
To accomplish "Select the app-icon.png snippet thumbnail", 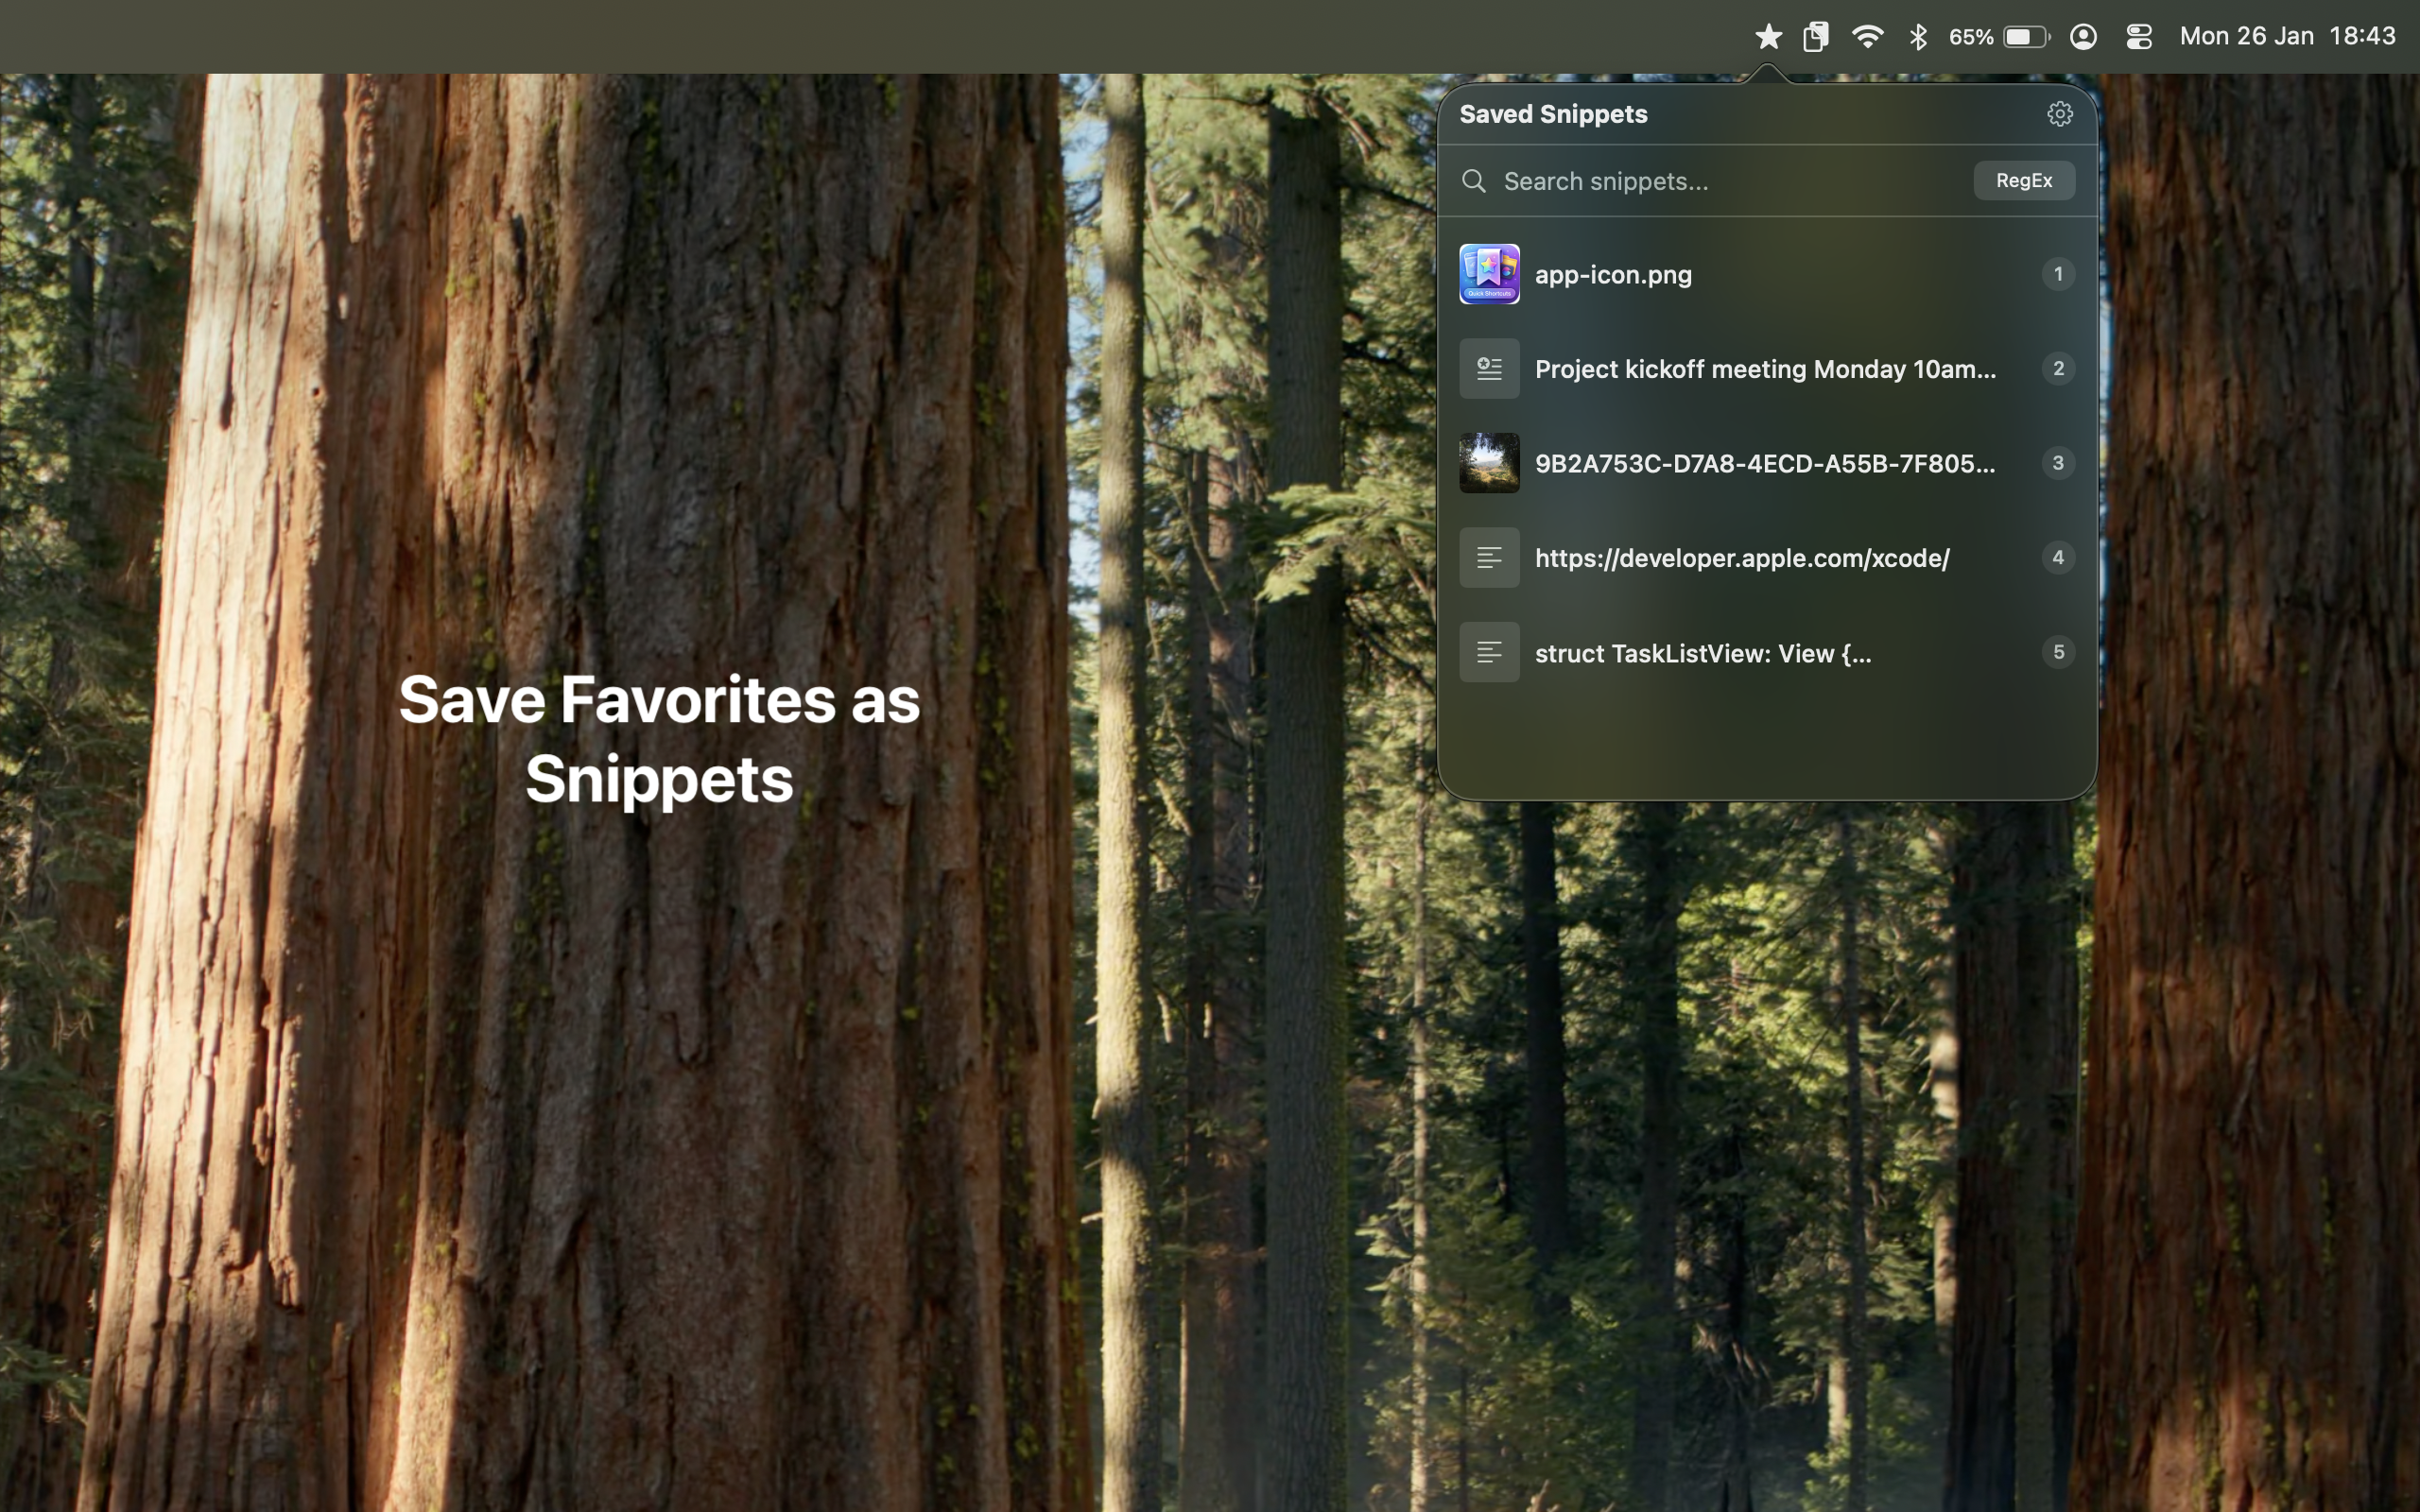I will click(x=1489, y=273).
